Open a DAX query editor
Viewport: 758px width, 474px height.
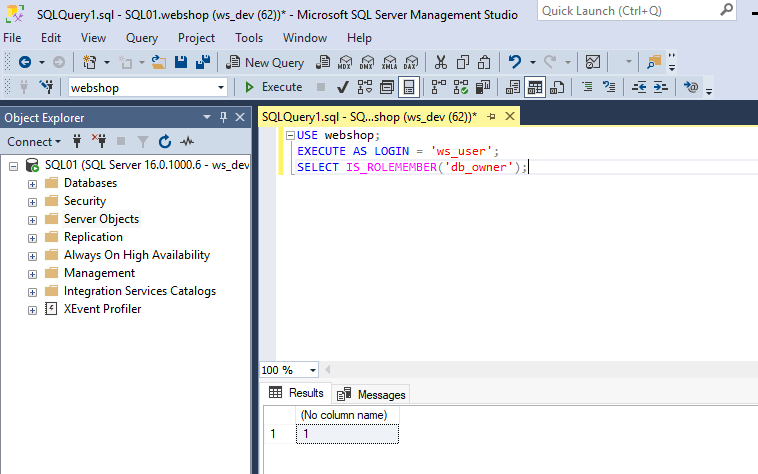[411, 62]
